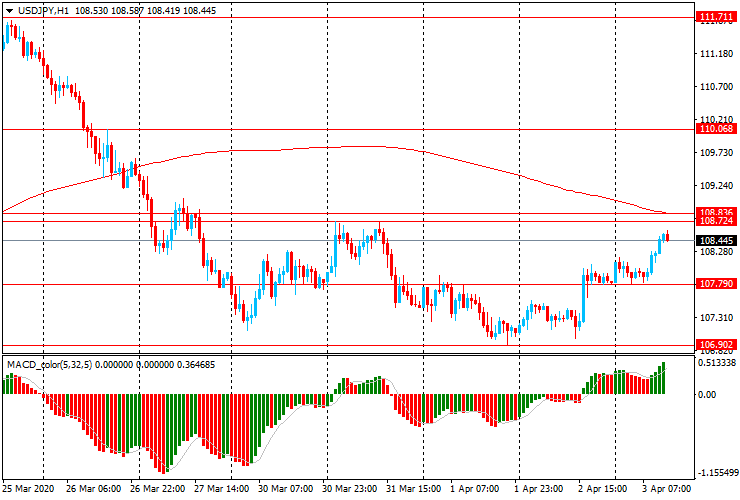Screen dimensions: 740x500
Task: Click the 109.240 price scale value
Action: click(x=716, y=186)
